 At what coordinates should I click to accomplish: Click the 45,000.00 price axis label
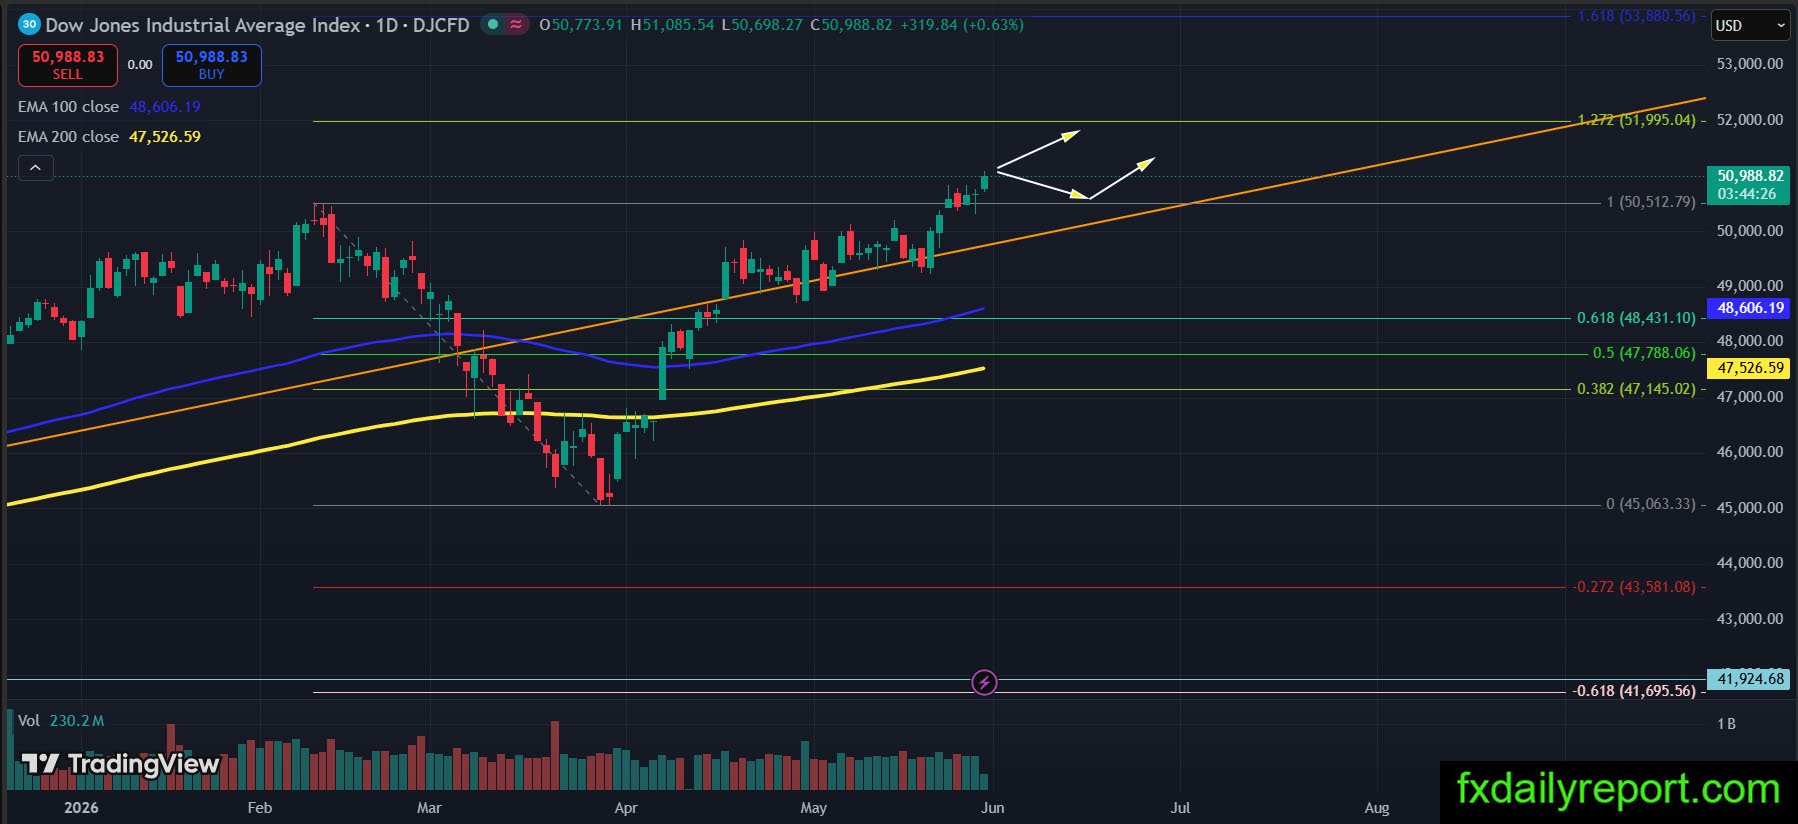click(1750, 508)
